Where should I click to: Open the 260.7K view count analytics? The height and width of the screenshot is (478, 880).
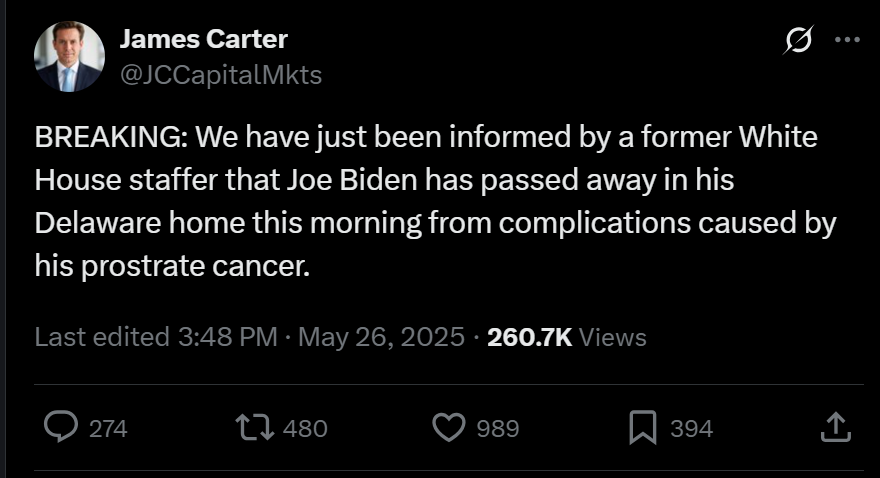[530, 337]
